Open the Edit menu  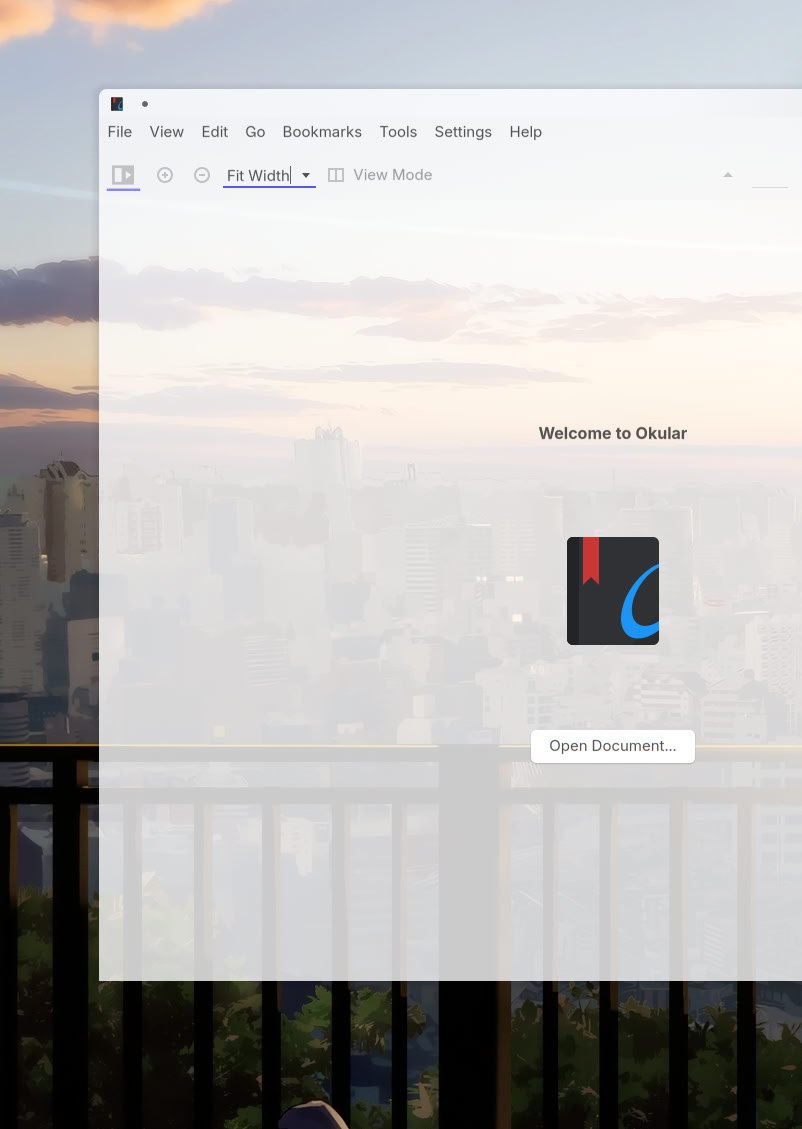(x=215, y=132)
